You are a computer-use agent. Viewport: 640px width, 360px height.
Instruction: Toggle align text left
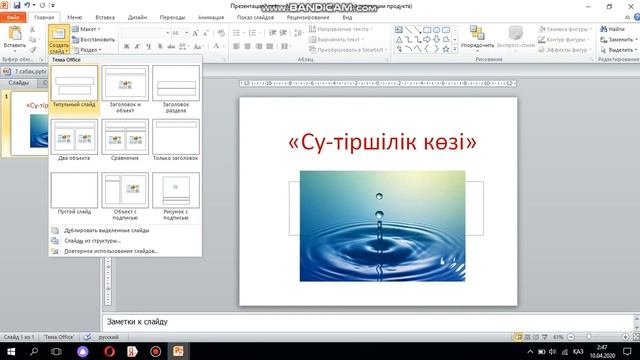[236, 47]
